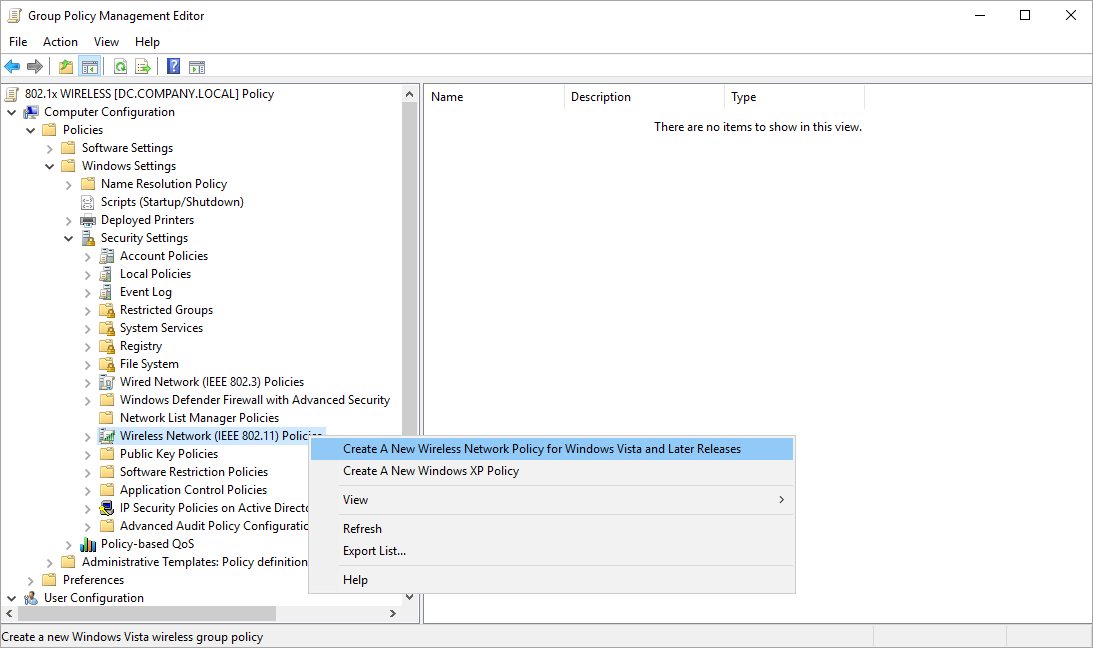Collapse the Security Settings tree node
This screenshot has width=1093, height=648.
tap(69, 238)
